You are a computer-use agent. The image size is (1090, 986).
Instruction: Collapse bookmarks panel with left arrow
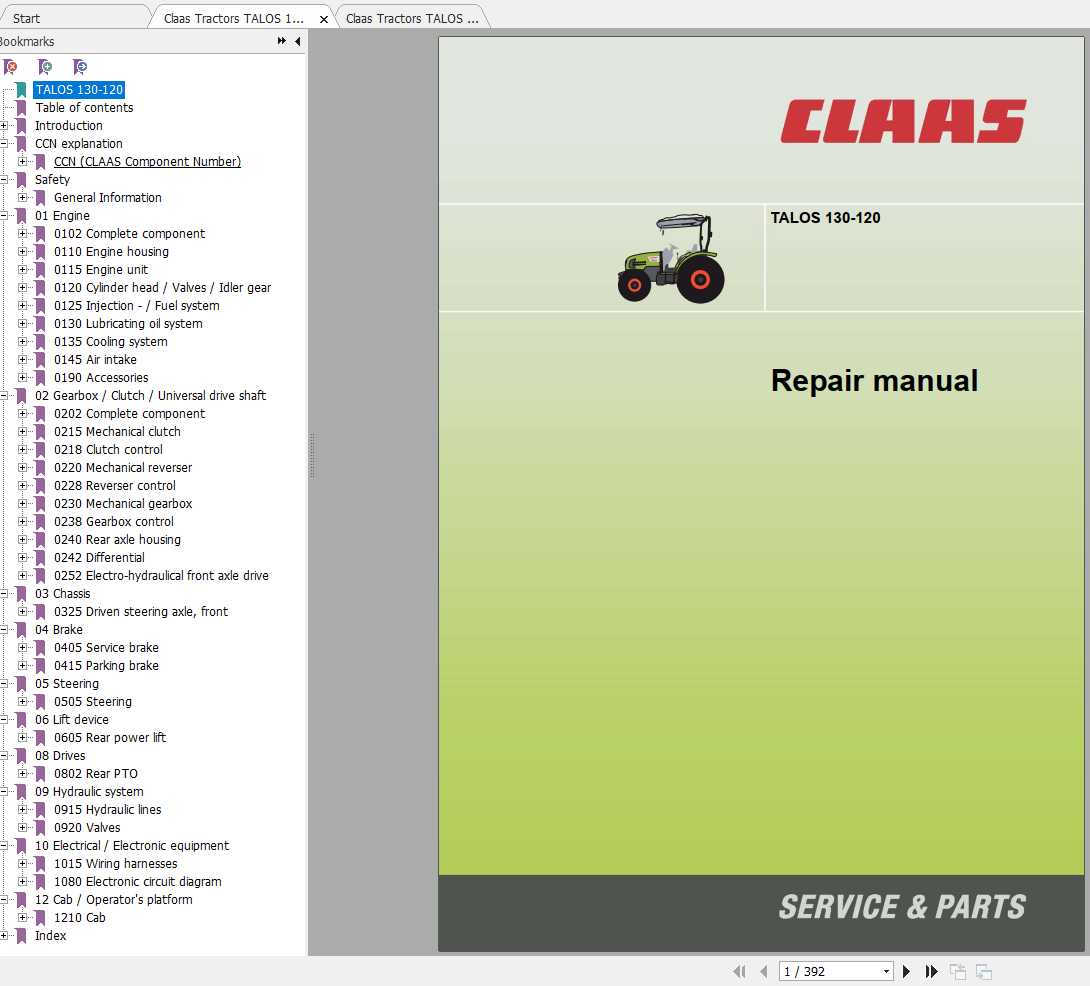pyautogui.click(x=298, y=41)
